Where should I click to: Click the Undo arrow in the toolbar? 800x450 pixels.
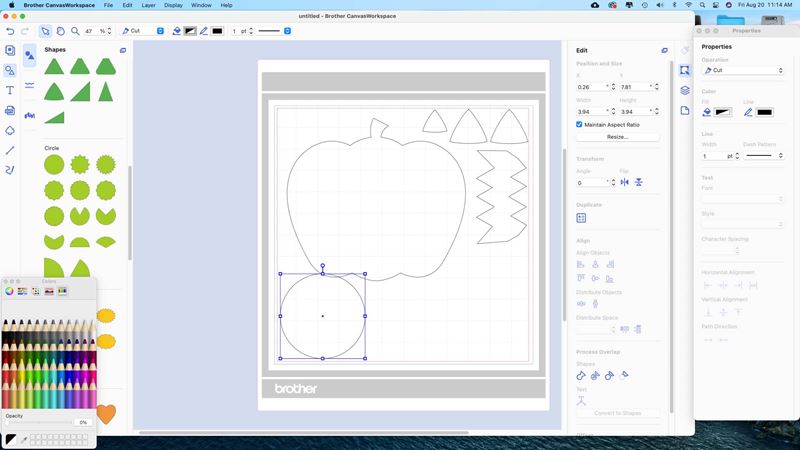click(x=10, y=31)
